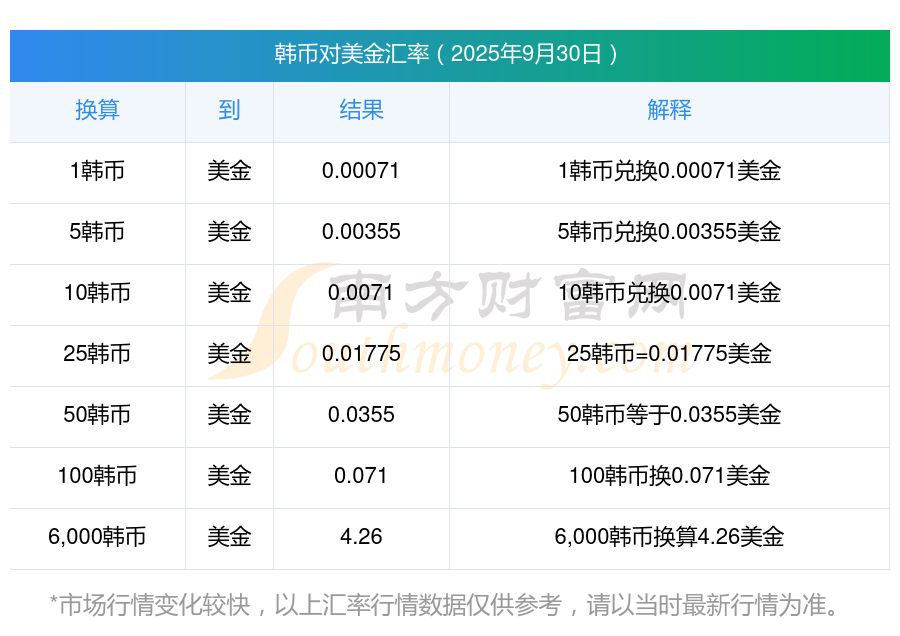
Task: Select the 10韩币 conversion cell
Action: [97, 293]
